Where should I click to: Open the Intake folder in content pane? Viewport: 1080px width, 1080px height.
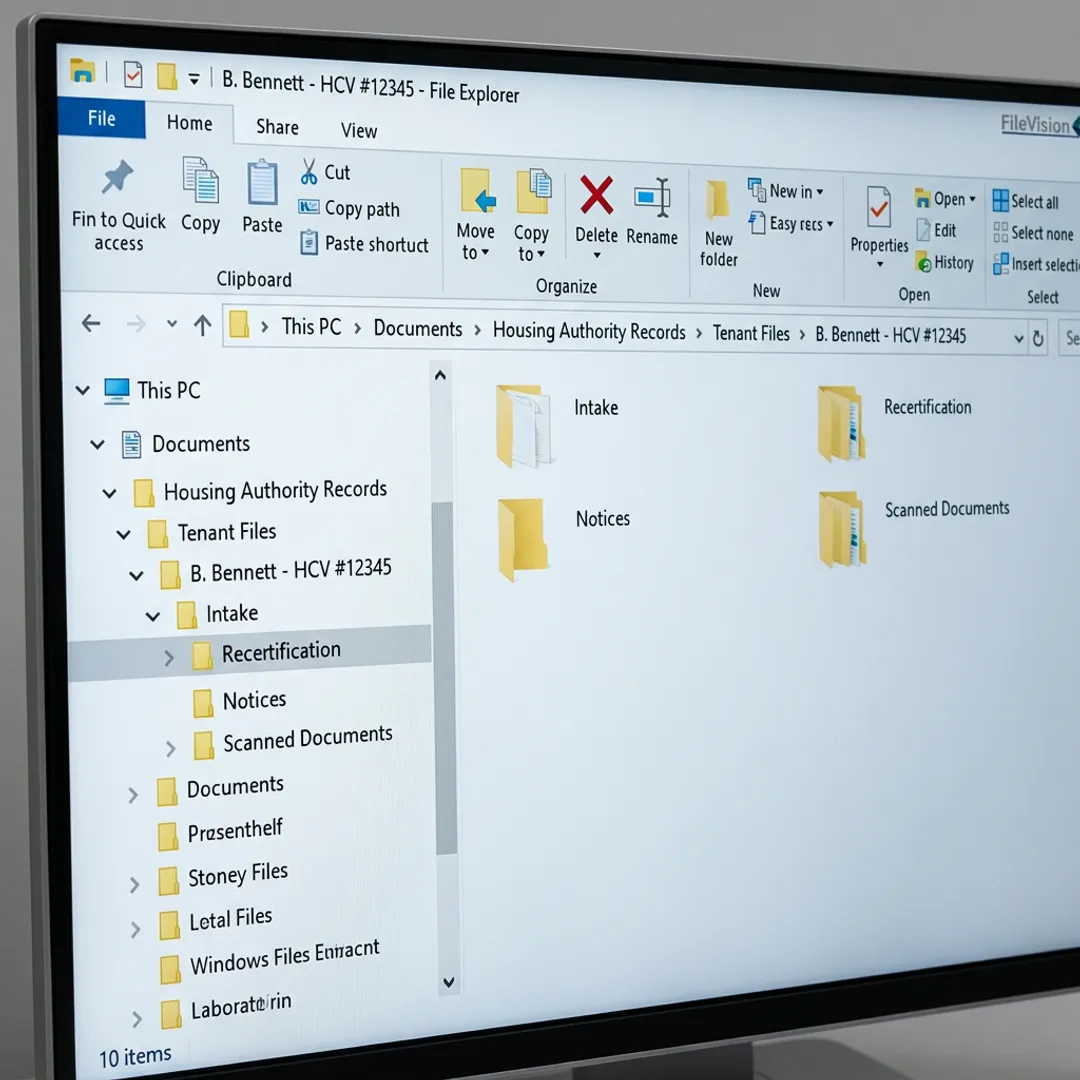[x=557, y=425]
